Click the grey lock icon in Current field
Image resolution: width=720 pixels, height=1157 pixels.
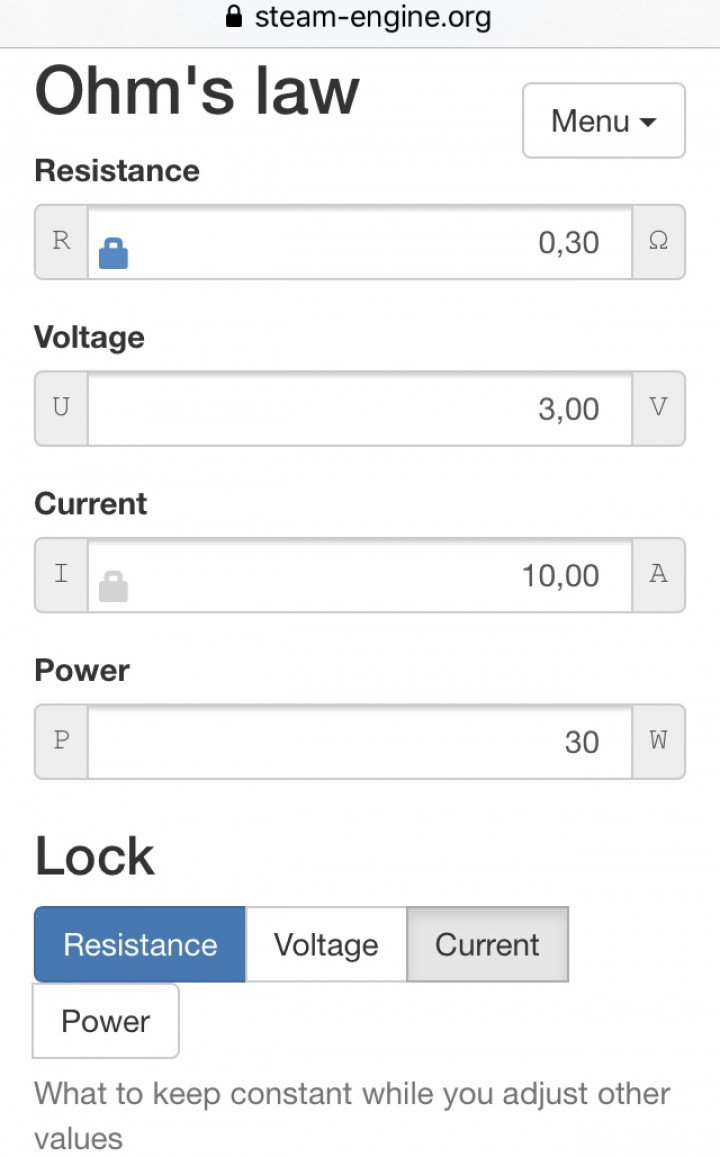pyautogui.click(x=114, y=587)
